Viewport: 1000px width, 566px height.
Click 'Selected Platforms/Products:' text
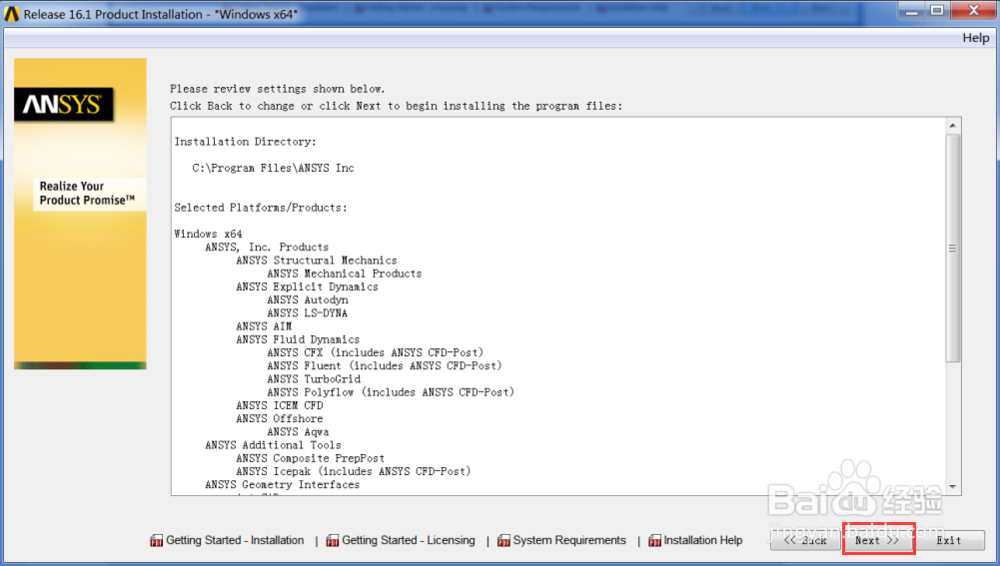261,207
